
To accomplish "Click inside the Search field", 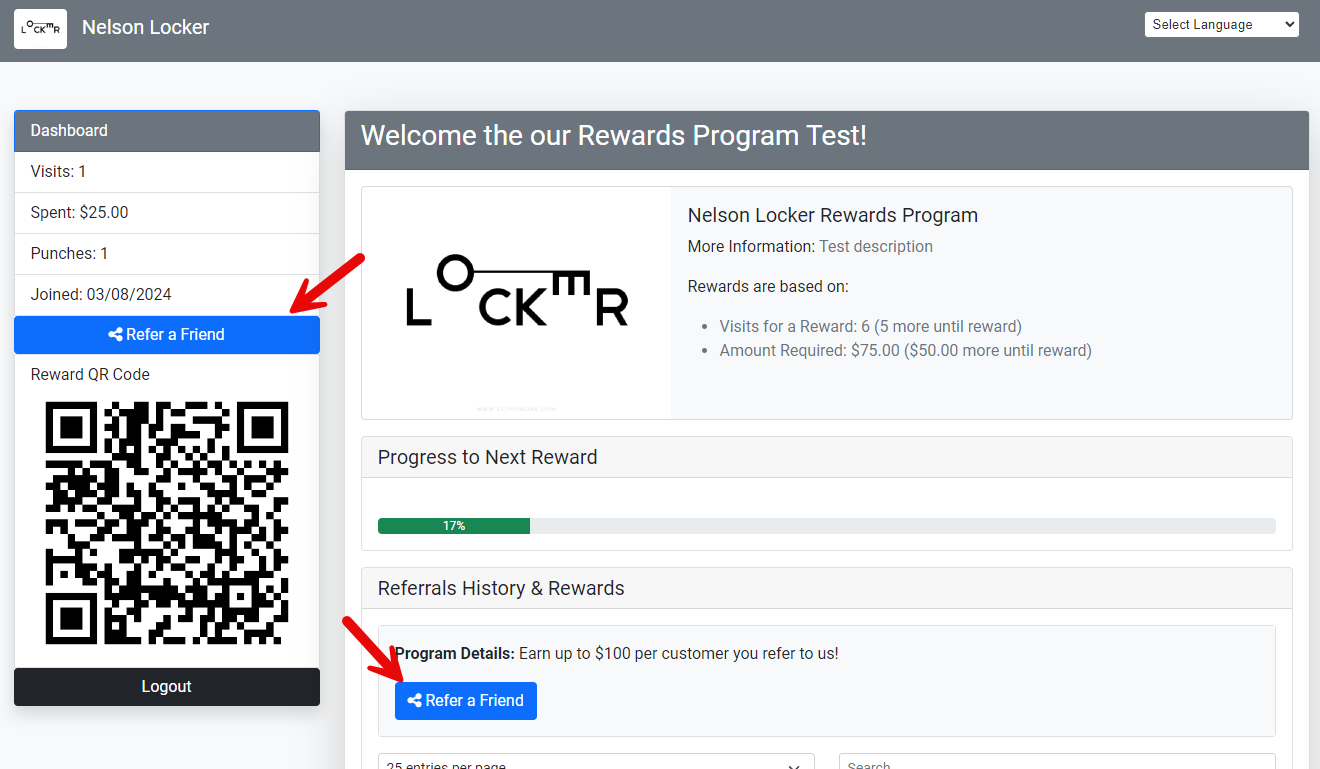I will [1056, 764].
